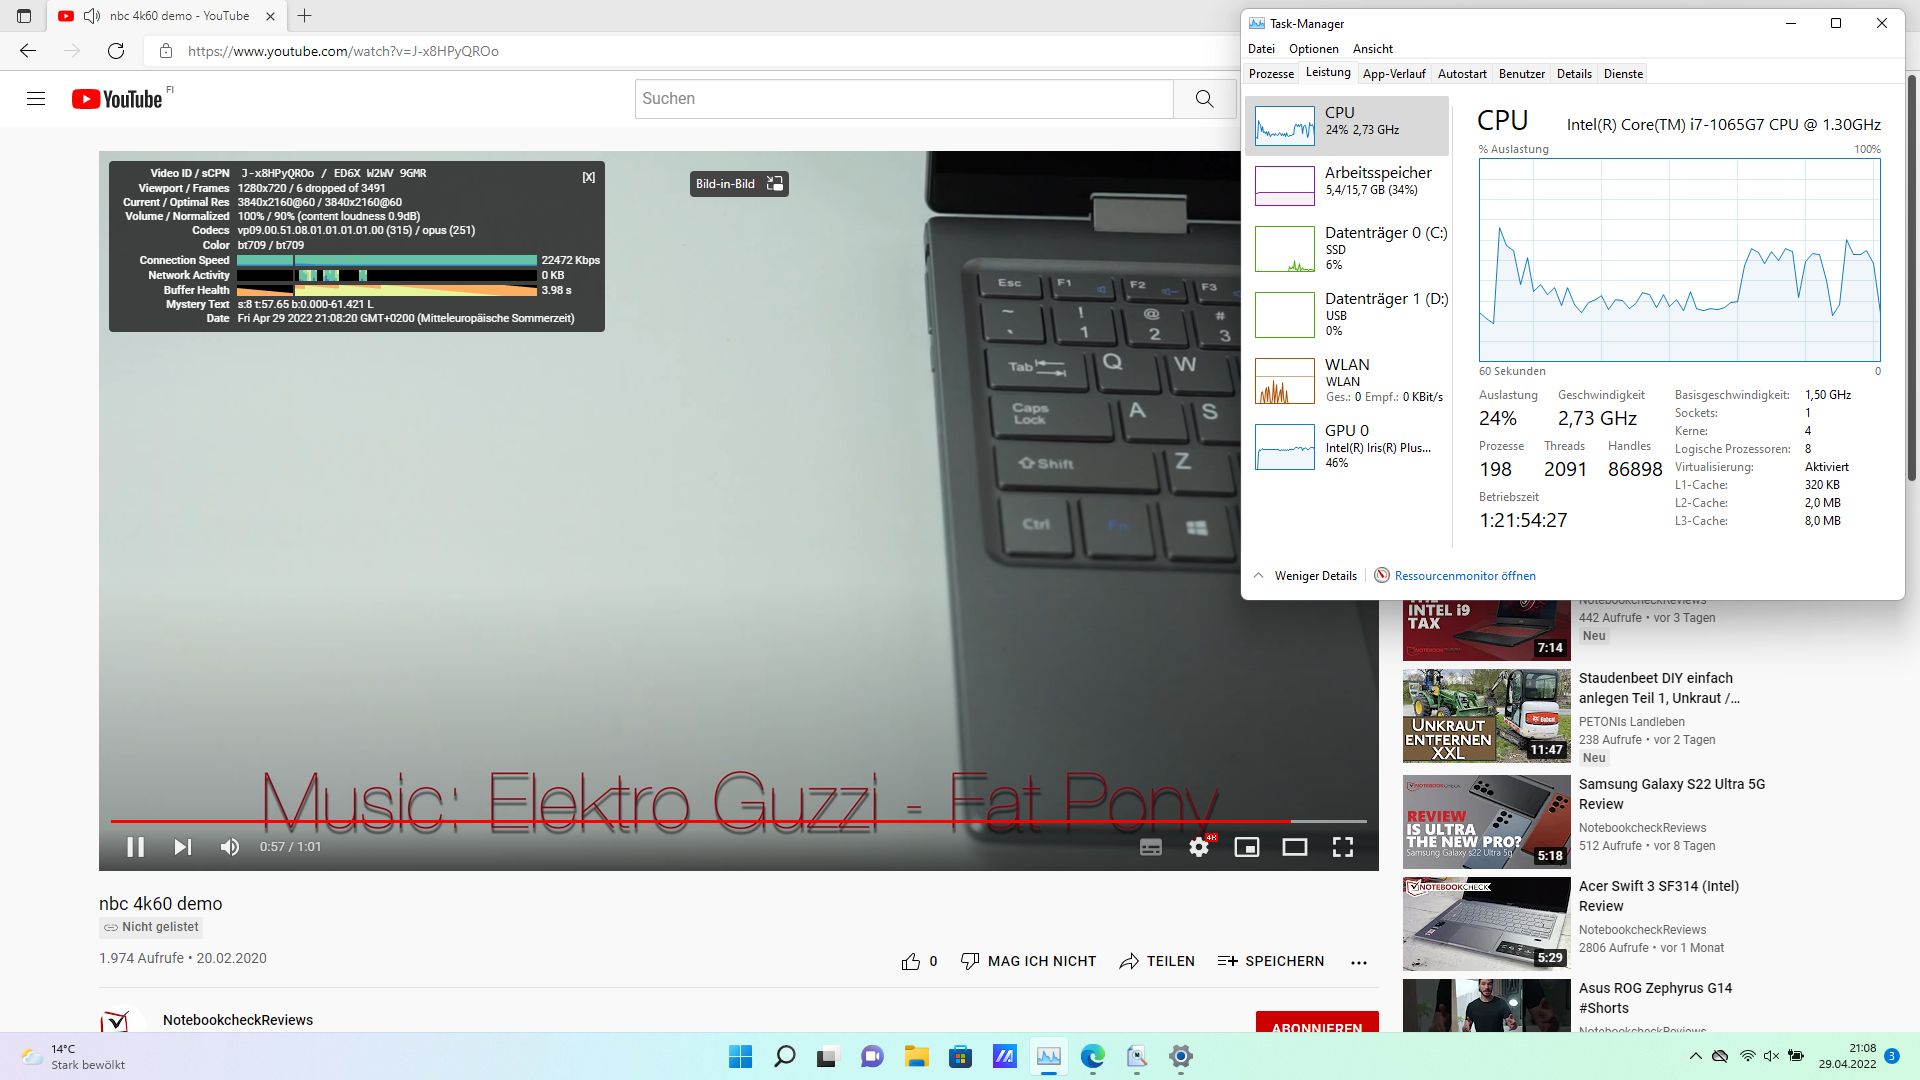The image size is (1920, 1080).
Task: Like the nbc 4k60 demo video
Action: (x=911, y=961)
